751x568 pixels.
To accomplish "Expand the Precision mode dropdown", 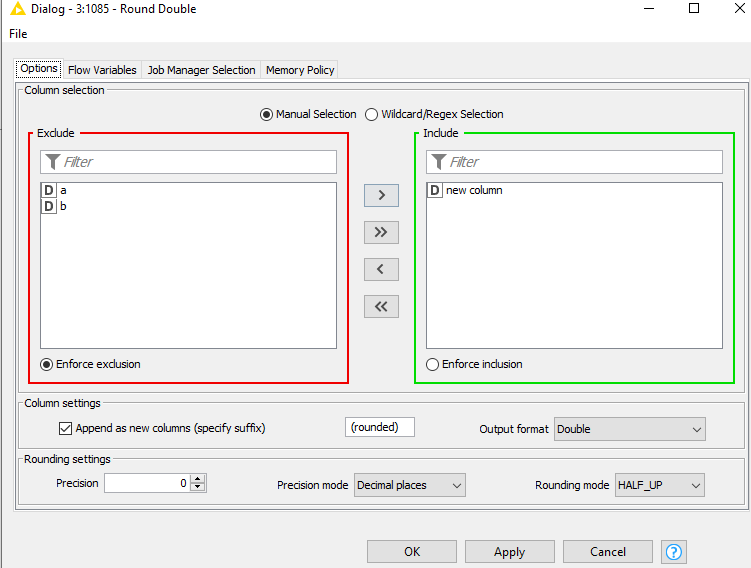I will (x=410, y=485).
